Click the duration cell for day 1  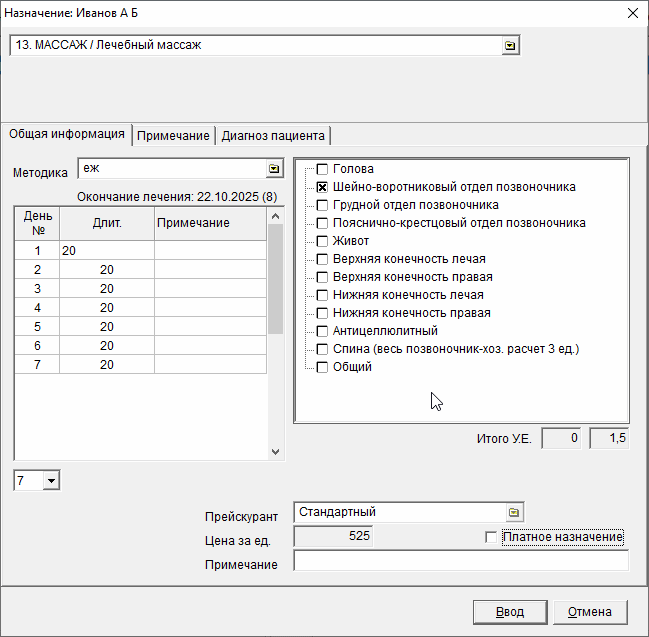point(106,251)
